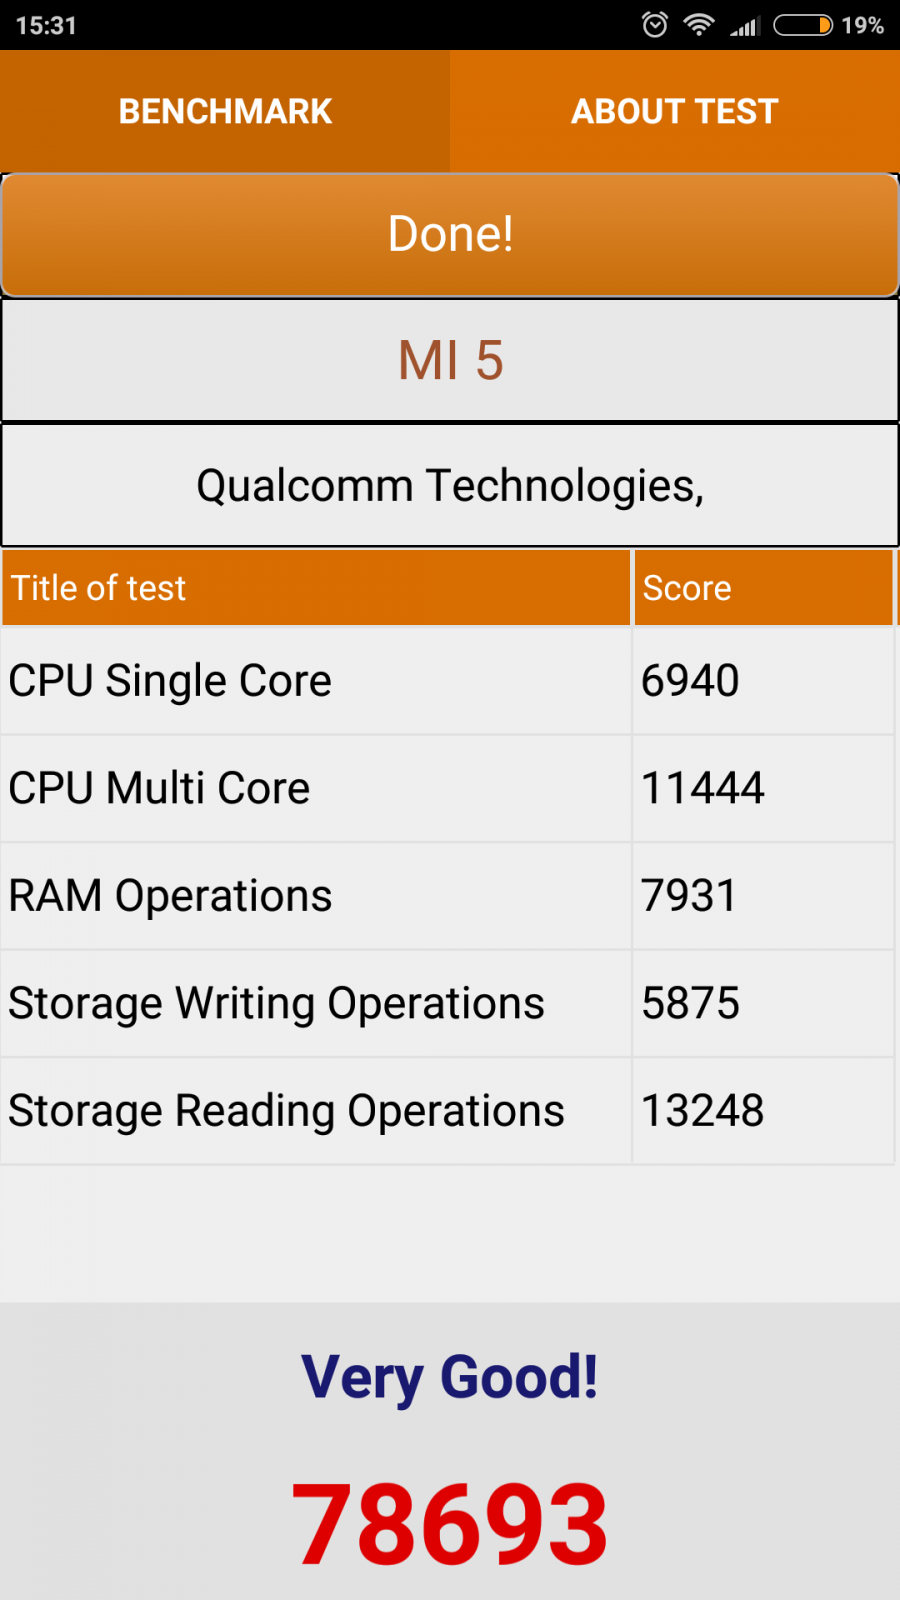The height and width of the screenshot is (1600, 900).
Task: Open the ABOUT TEST tab
Action: pos(675,111)
